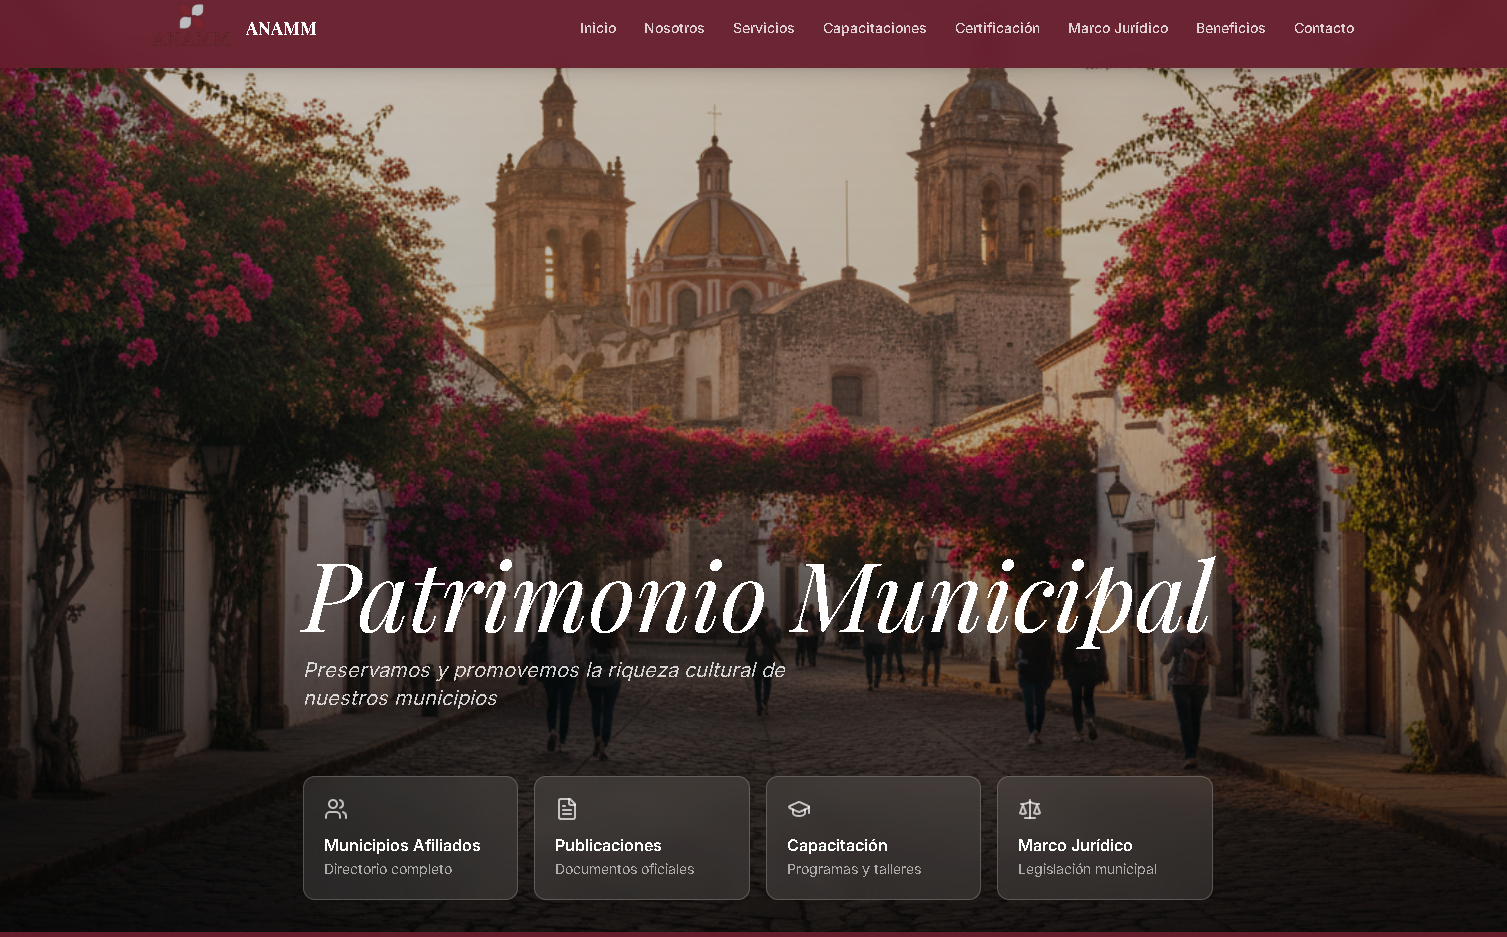The image size is (1507, 937).
Task: Open the Municipios Afiliados card title
Action: point(402,845)
